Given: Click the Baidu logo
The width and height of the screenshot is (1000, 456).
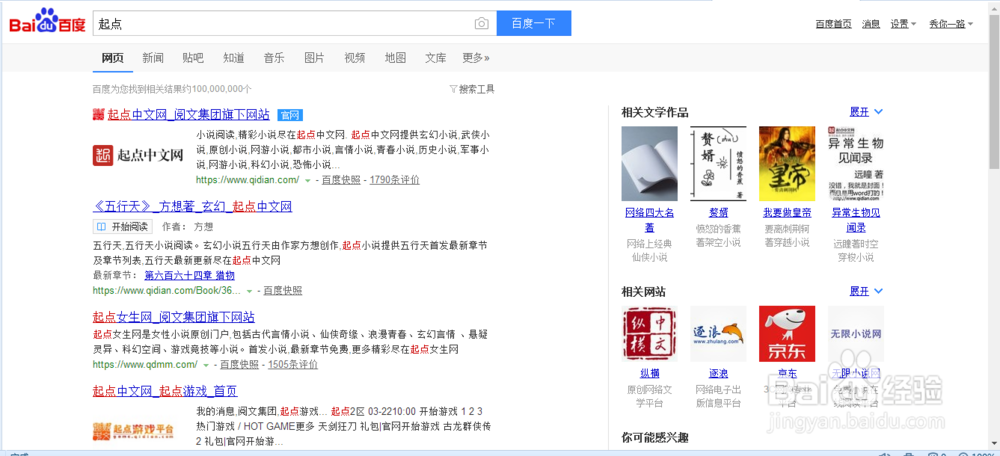Looking at the screenshot, I should pos(47,22).
